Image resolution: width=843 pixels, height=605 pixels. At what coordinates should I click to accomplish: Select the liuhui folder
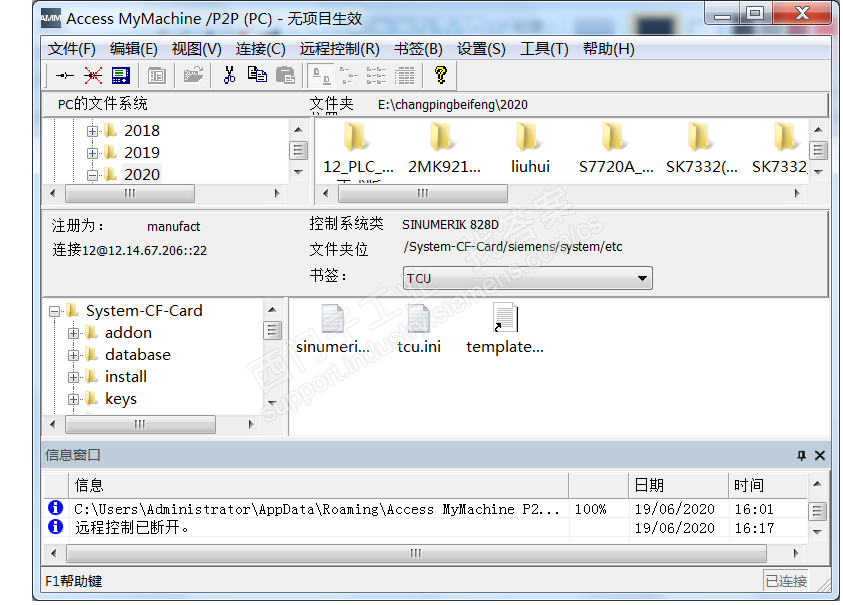(x=530, y=148)
